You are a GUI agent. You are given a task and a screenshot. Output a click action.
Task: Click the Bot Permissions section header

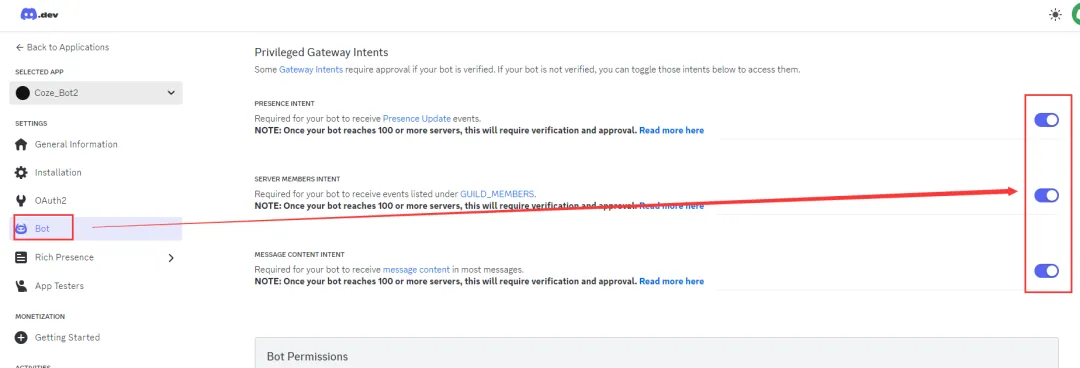[307, 356]
